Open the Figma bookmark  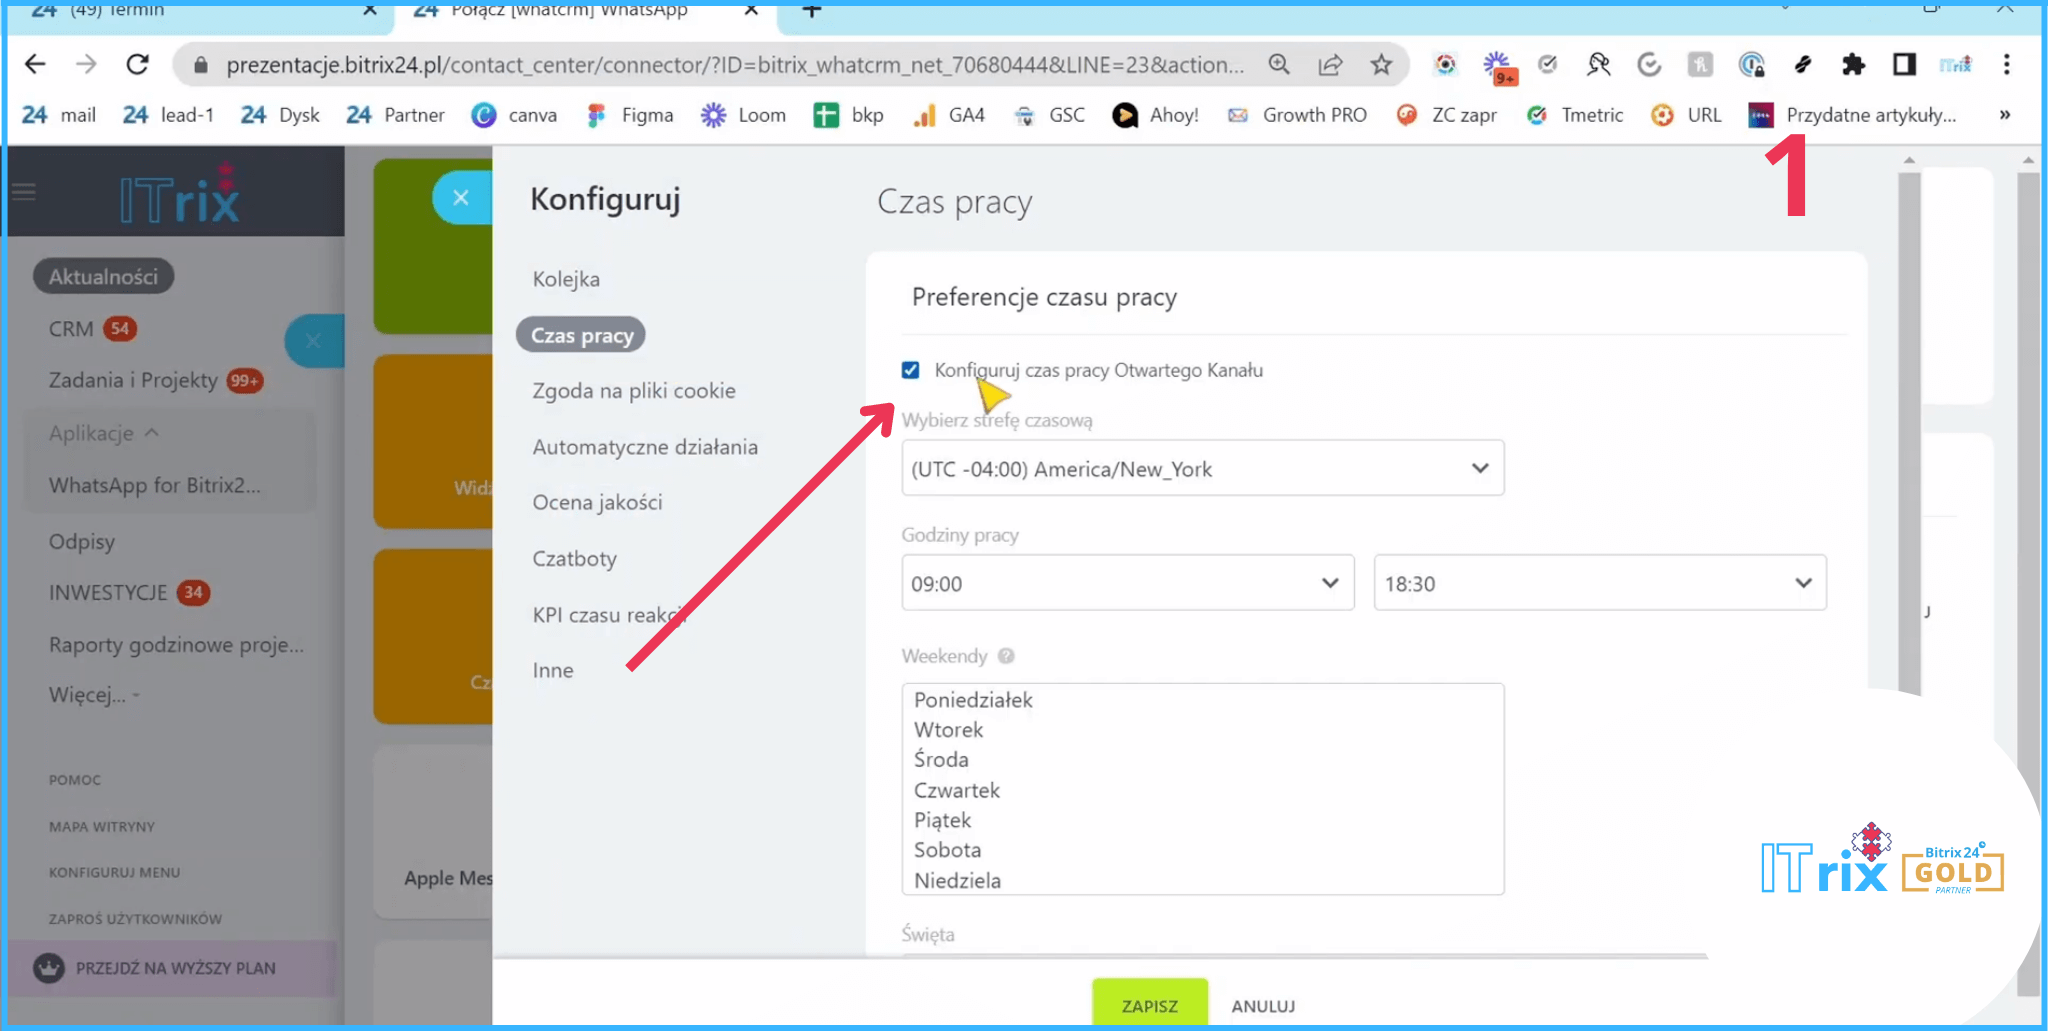(631, 115)
